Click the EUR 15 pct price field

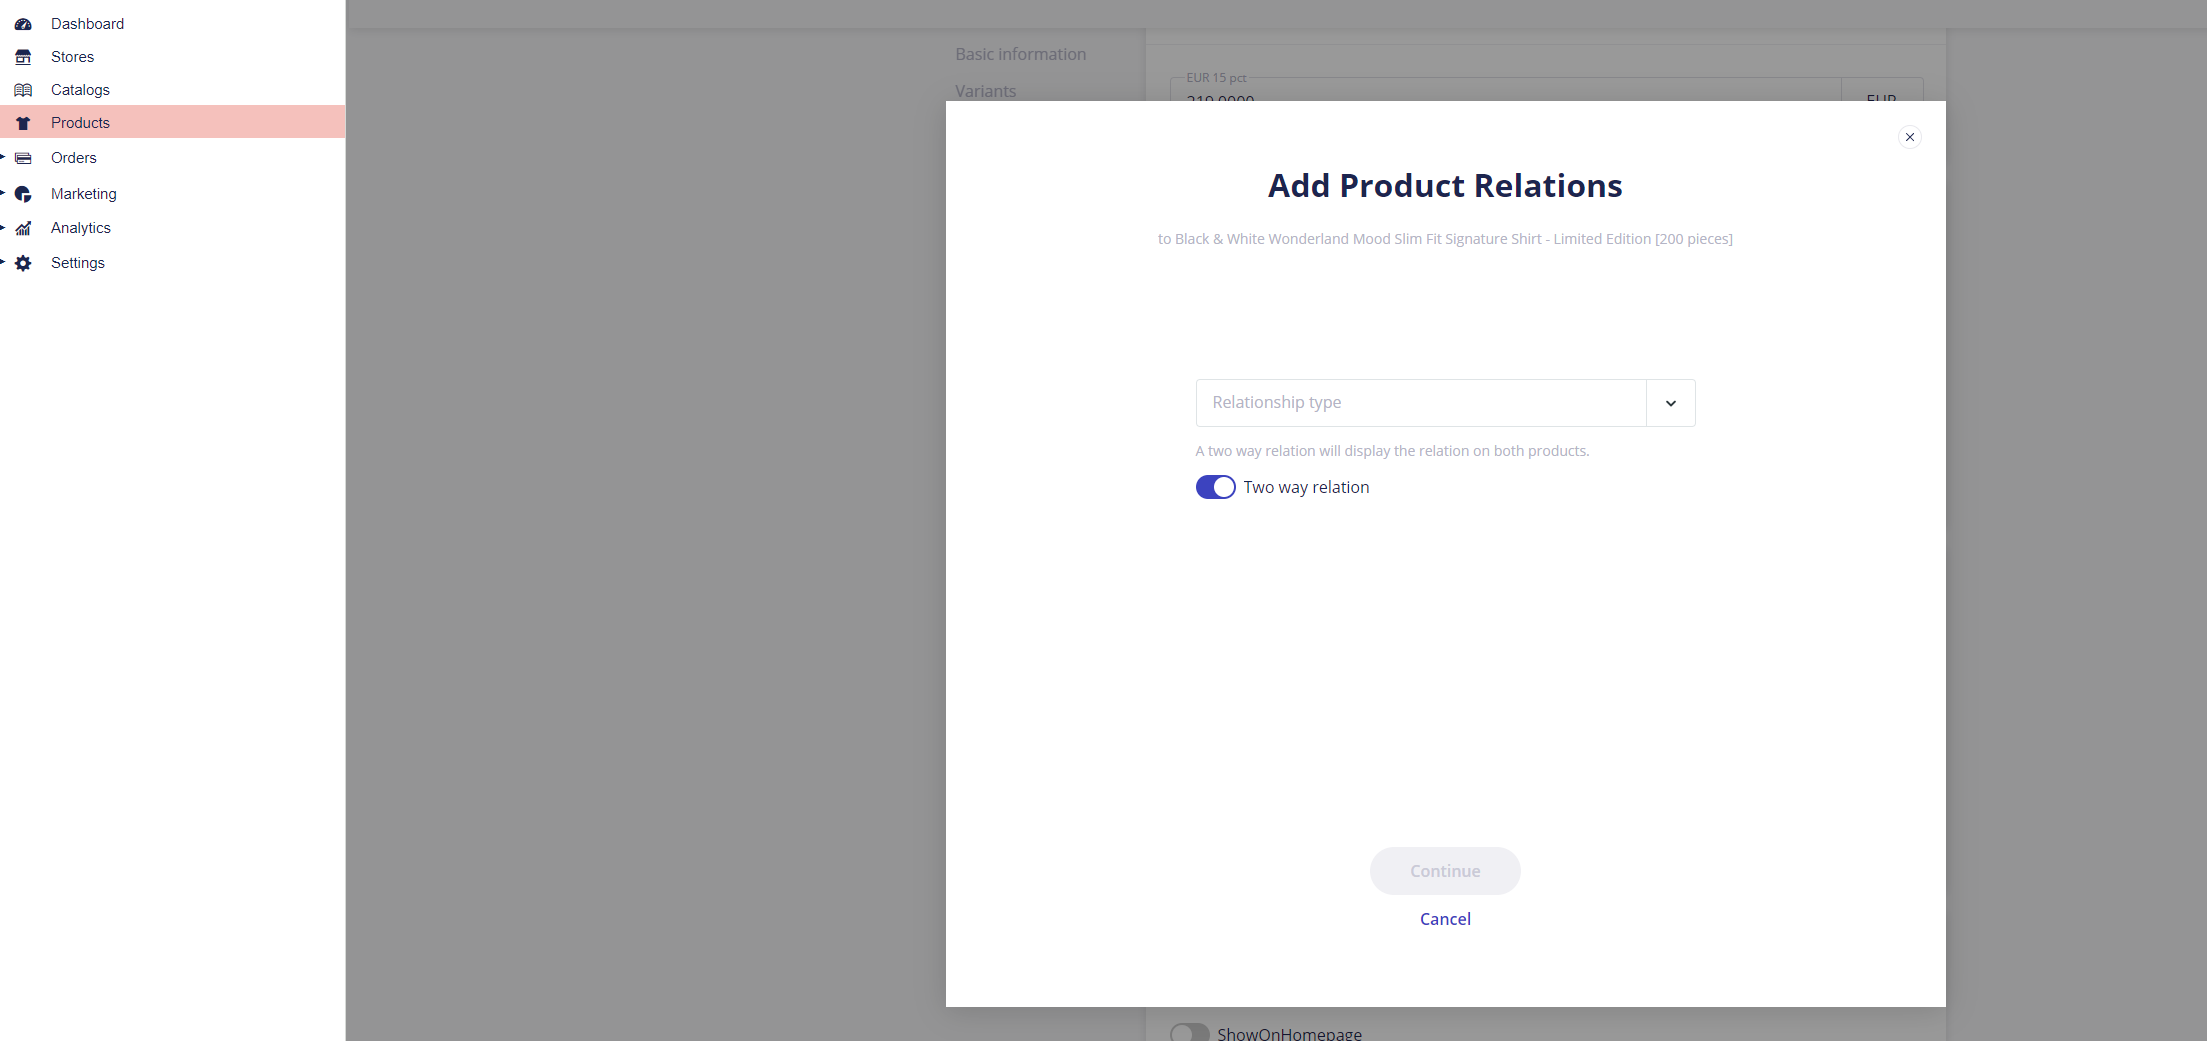pyautogui.click(x=1506, y=90)
